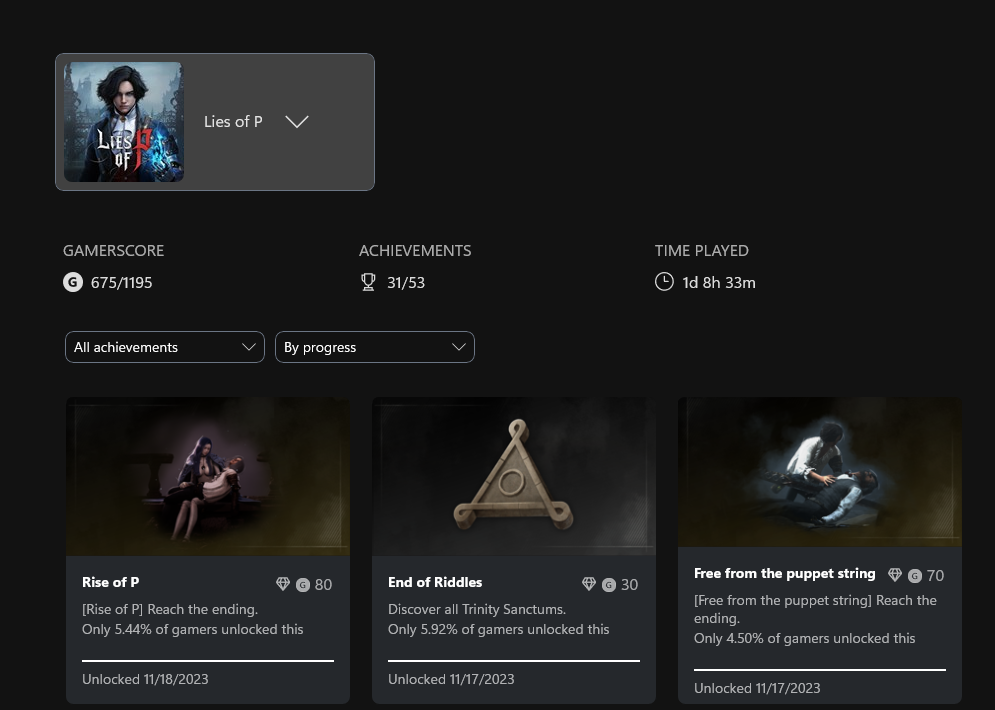Click the diamond icon on End of Riddles card
Viewport: 995px width, 710px height.
(x=589, y=584)
